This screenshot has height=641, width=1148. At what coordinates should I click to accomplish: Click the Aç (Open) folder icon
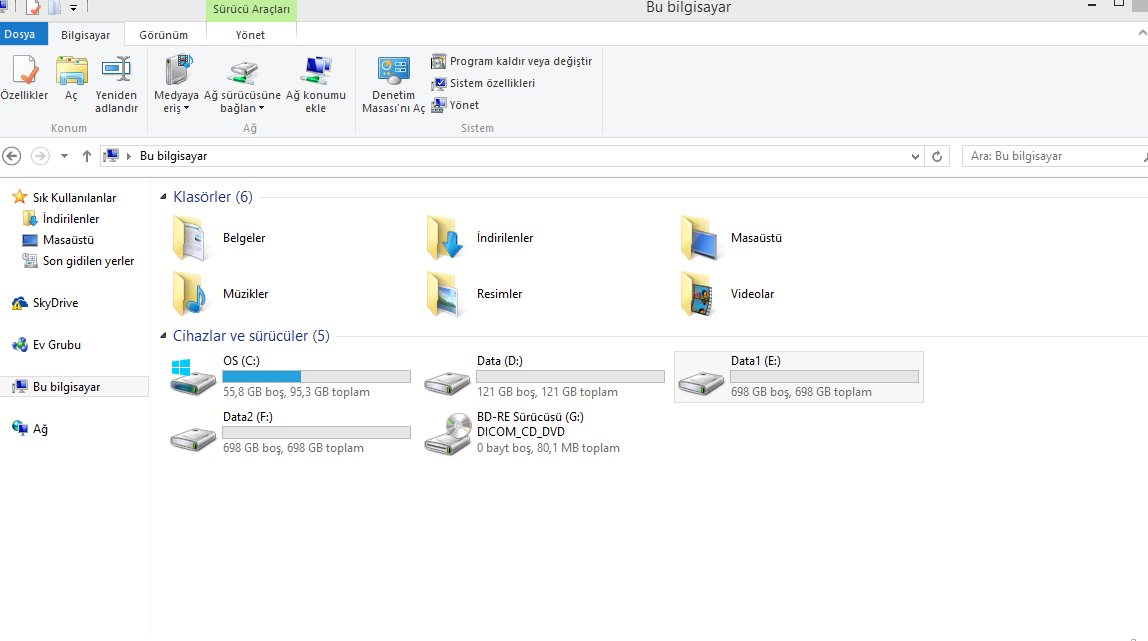(72, 70)
